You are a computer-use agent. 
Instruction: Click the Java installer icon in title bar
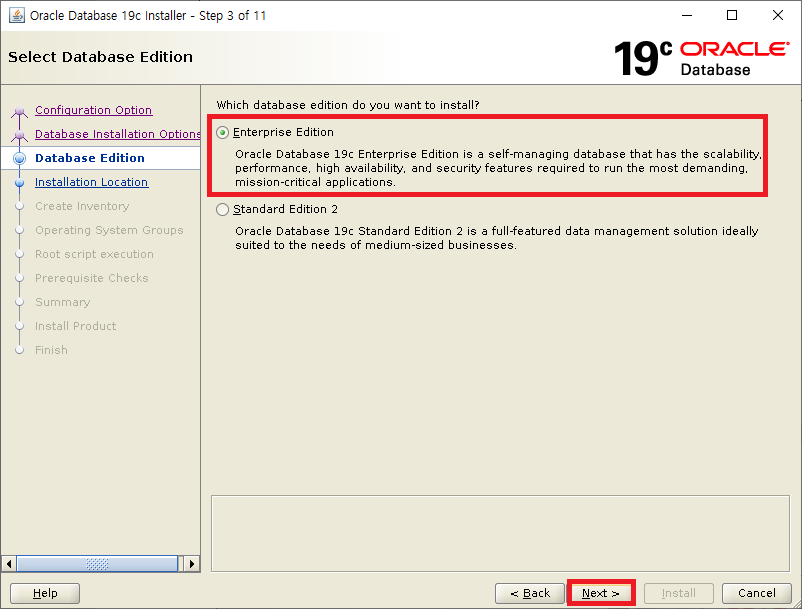click(17, 15)
